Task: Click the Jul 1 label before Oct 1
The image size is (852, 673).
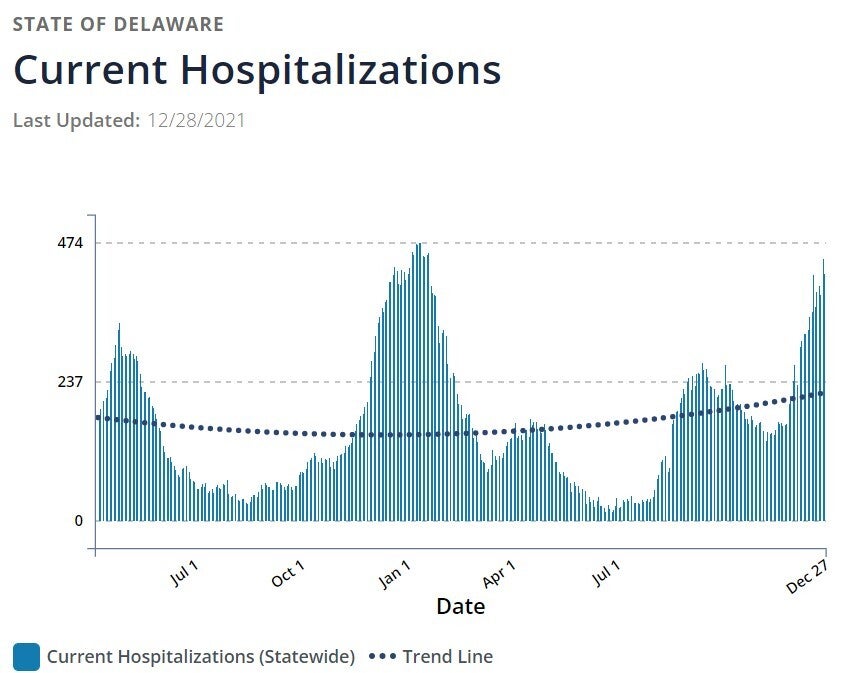Action: pyautogui.click(x=183, y=575)
